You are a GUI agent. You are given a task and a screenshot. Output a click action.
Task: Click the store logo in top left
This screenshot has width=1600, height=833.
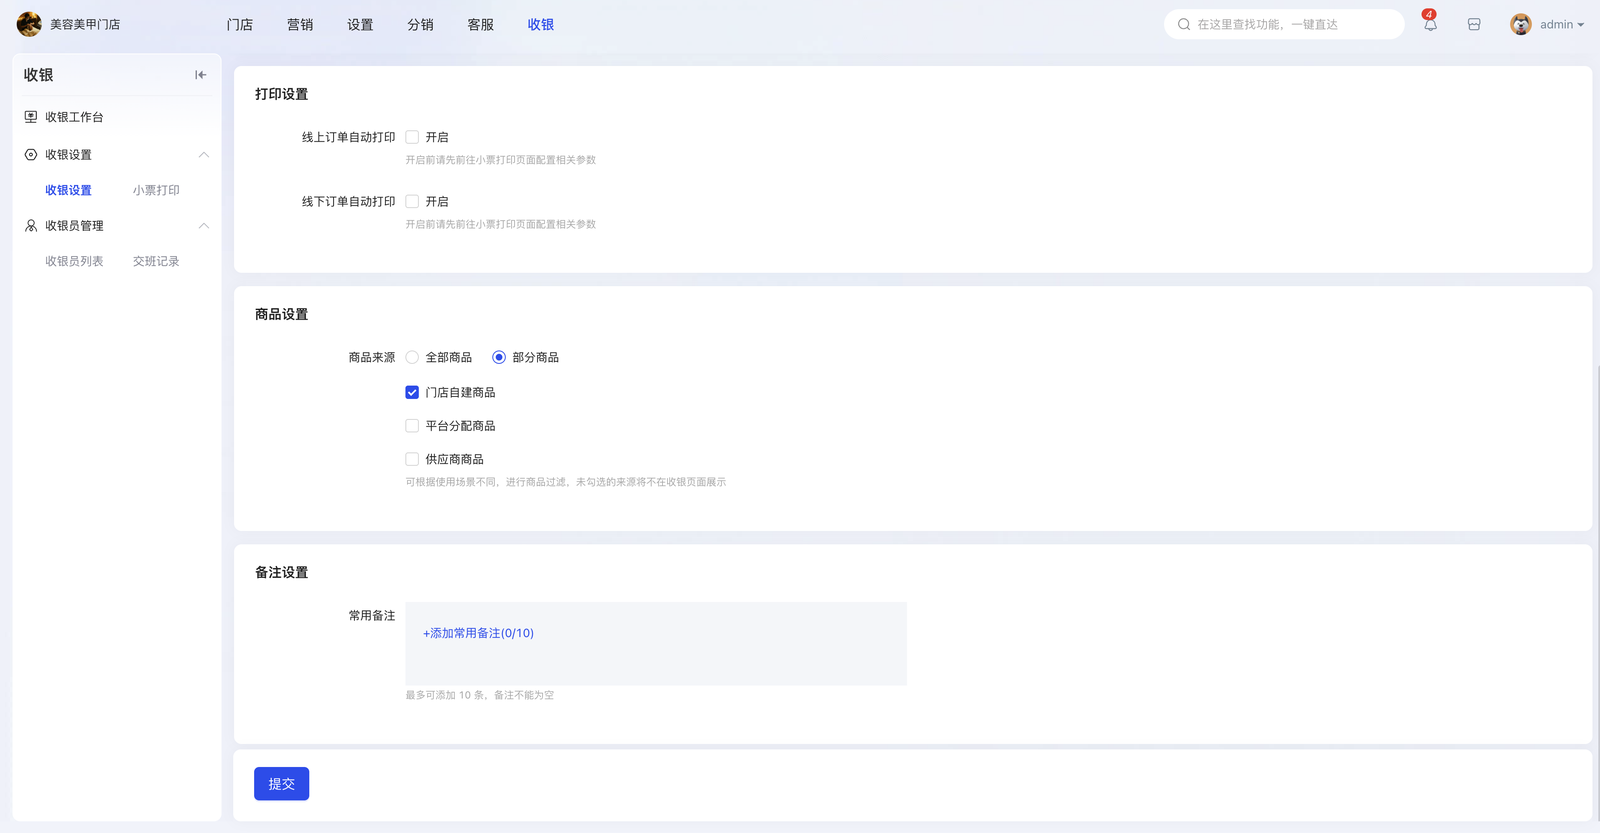[29, 24]
